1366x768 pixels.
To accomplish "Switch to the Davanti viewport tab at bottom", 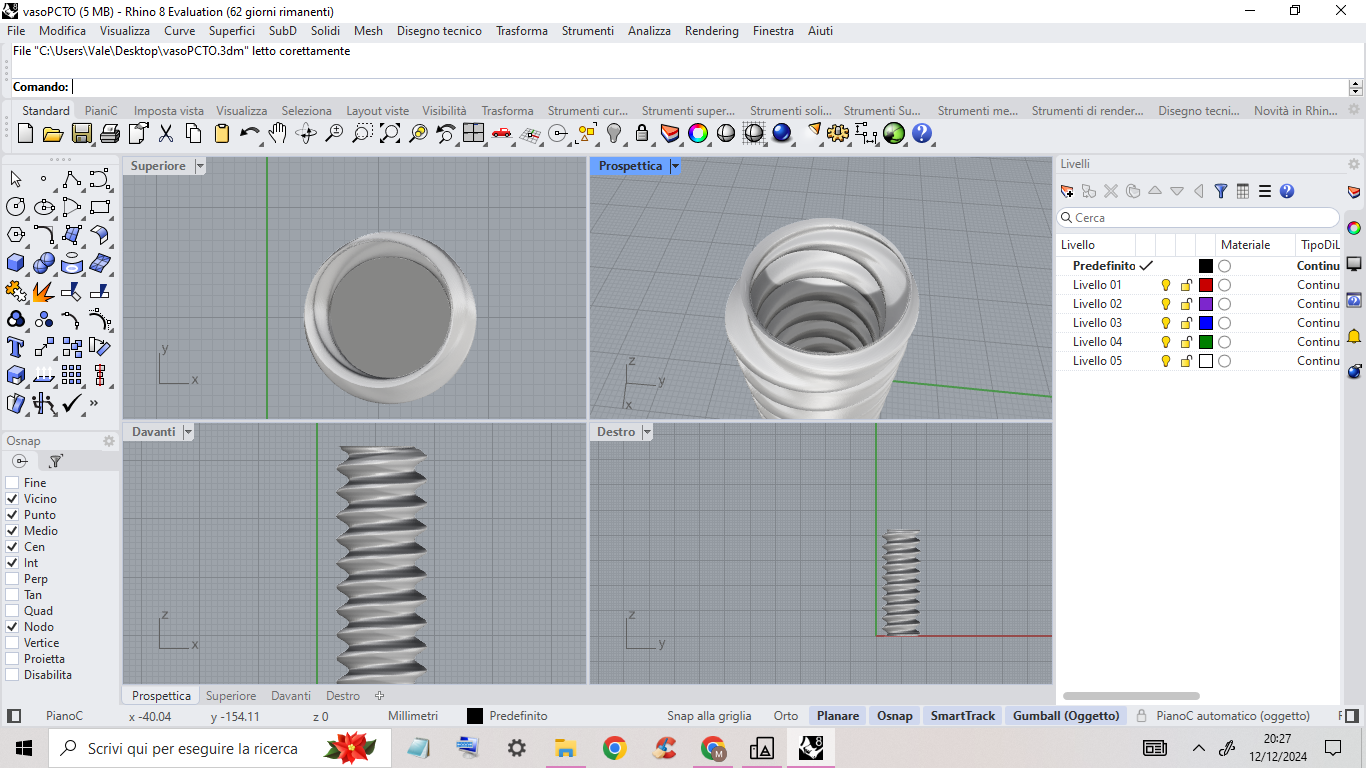I will click(291, 696).
